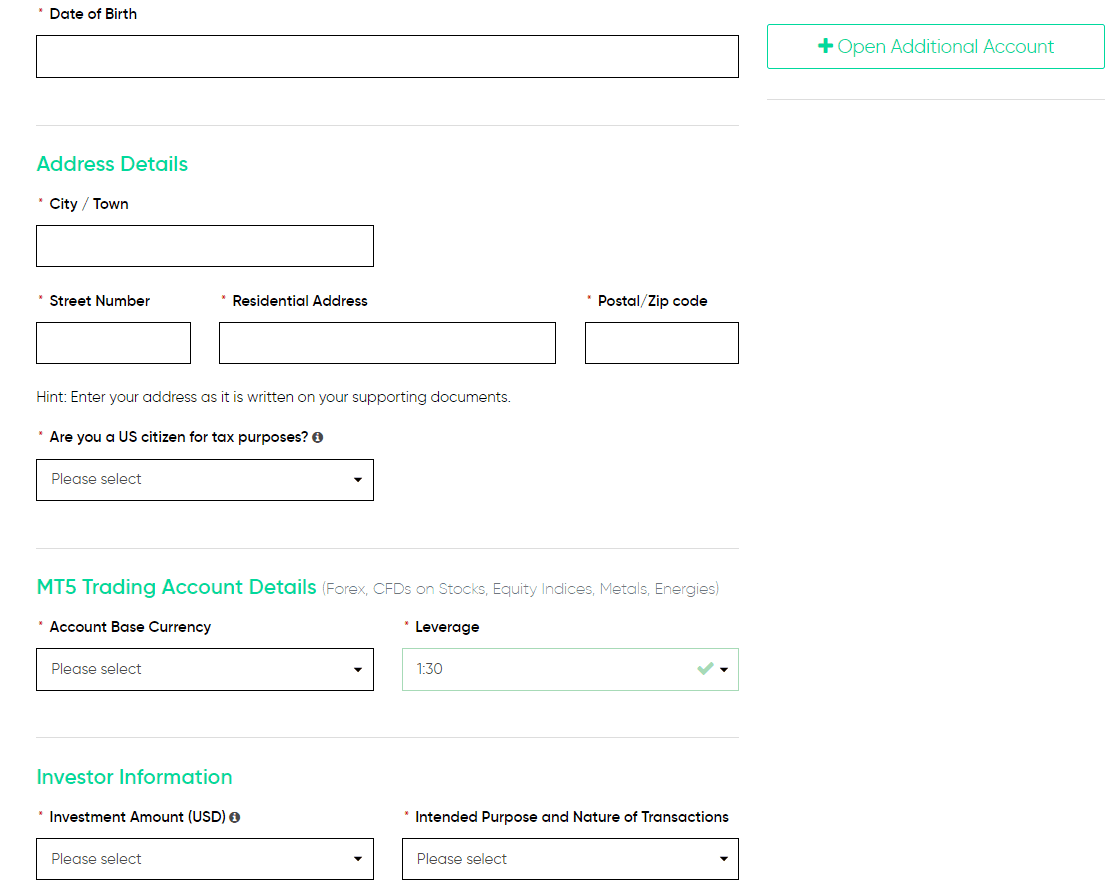Click into the City / Town field

[205, 246]
